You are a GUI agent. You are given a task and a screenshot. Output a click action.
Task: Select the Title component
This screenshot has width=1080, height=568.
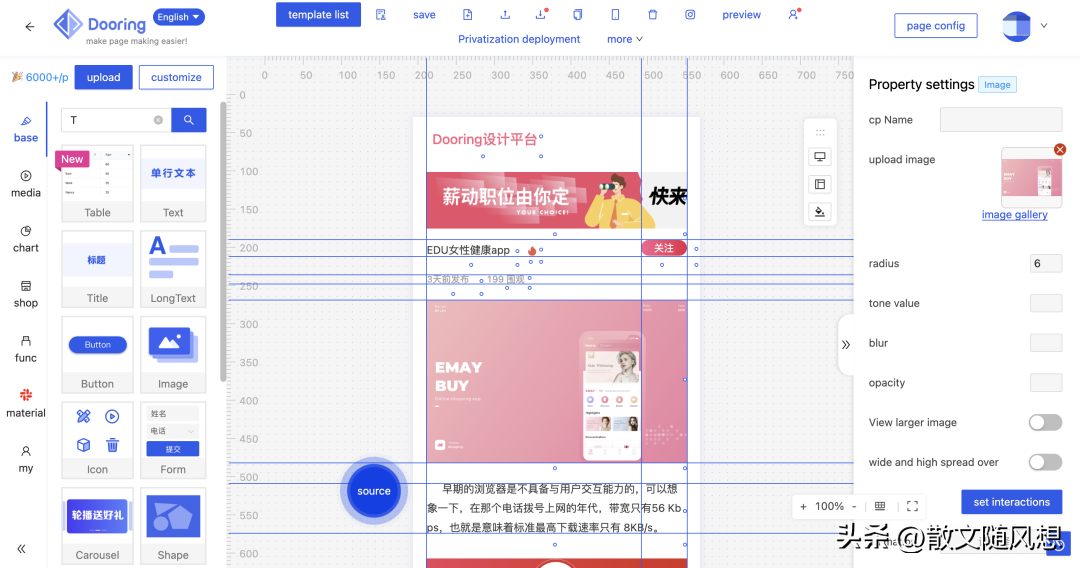point(97,269)
